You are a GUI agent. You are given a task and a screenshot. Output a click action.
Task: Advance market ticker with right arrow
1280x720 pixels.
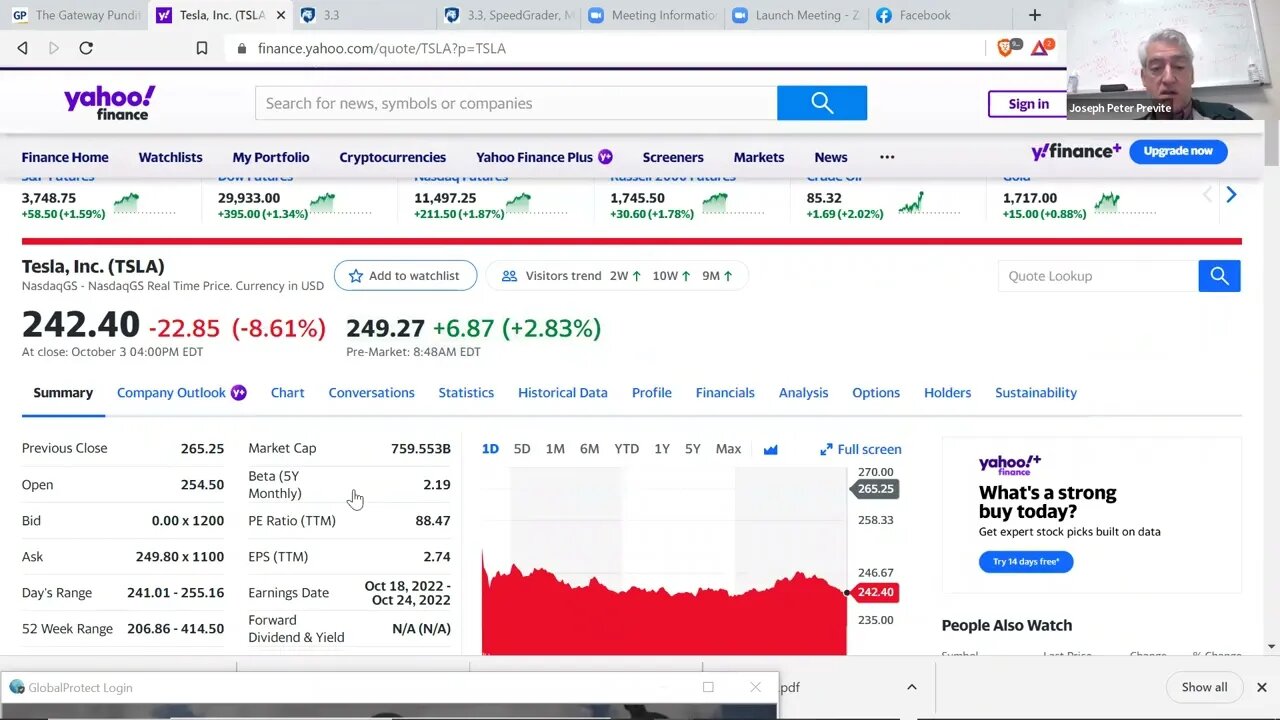click(1231, 195)
